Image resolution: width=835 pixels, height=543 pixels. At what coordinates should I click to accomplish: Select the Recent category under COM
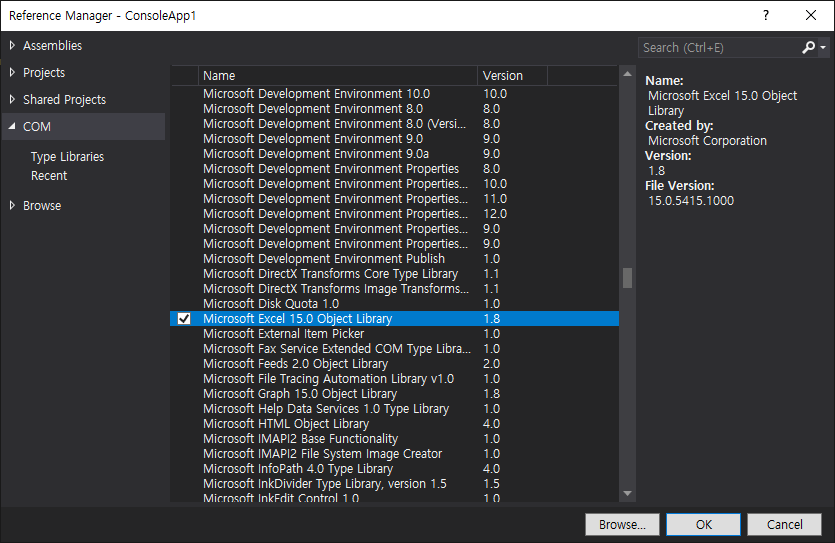(49, 176)
